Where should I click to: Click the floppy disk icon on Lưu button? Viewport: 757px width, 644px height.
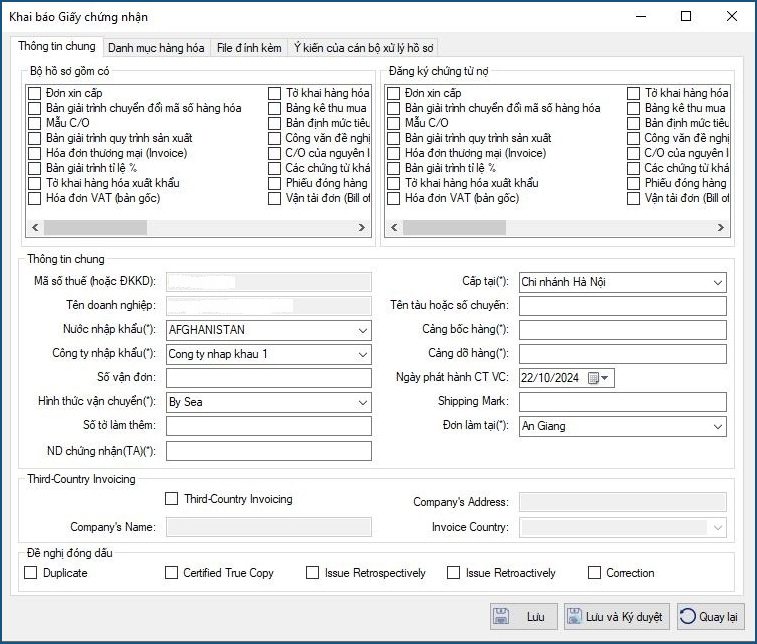click(501, 616)
